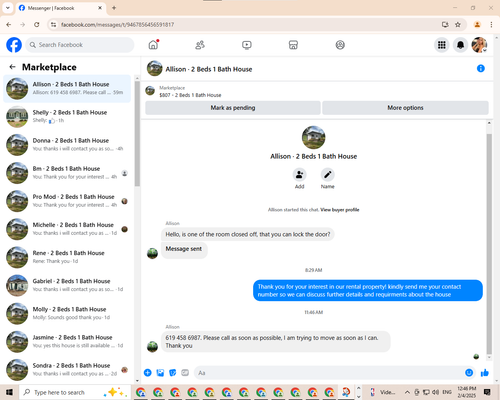Open the conversation information icon
Image resolution: width=500 pixels, height=400 pixels.
click(481, 68)
